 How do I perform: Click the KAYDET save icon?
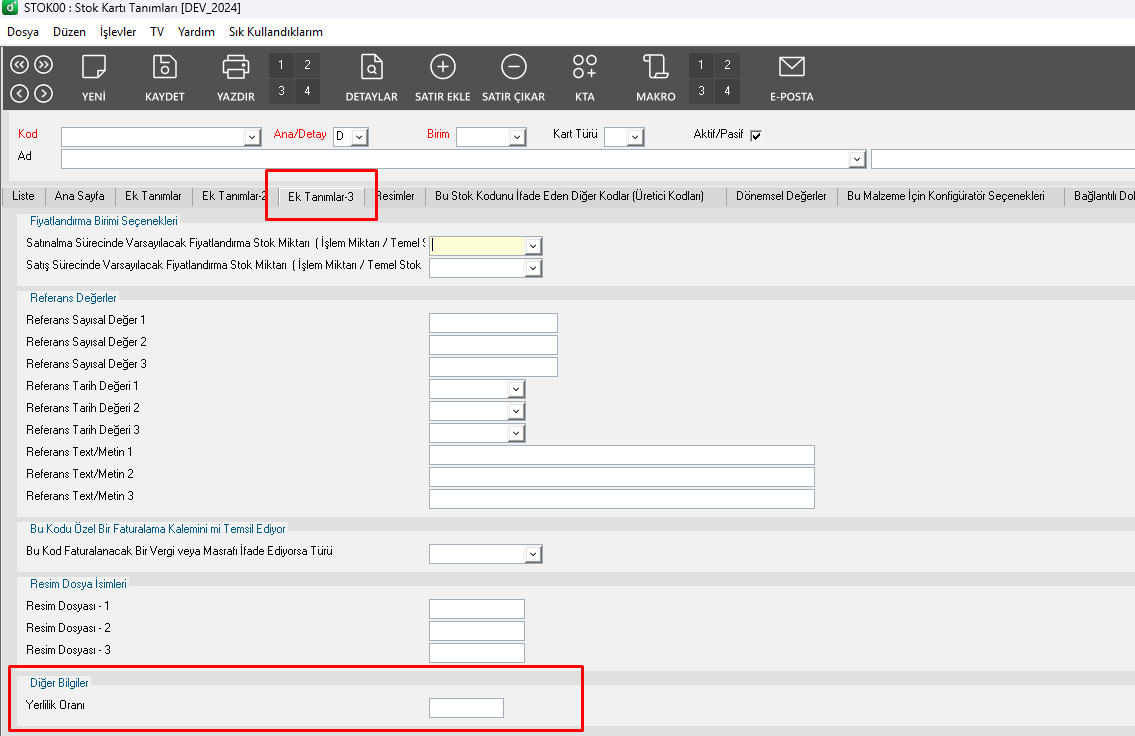coord(164,68)
